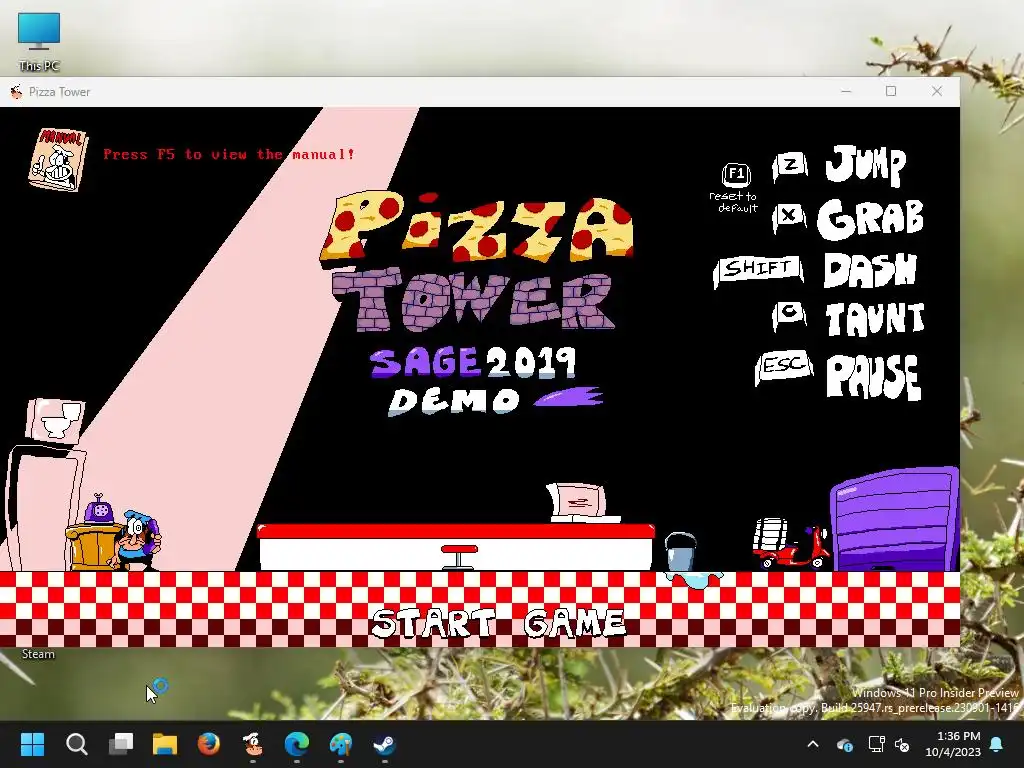Click the purple pizza oven

click(x=895, y=520)
